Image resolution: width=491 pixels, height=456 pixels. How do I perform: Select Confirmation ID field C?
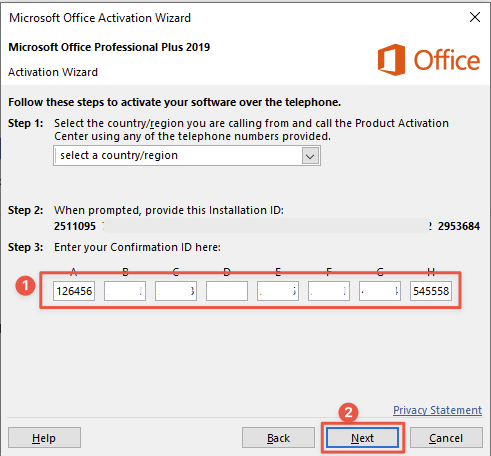pos(176,291)
